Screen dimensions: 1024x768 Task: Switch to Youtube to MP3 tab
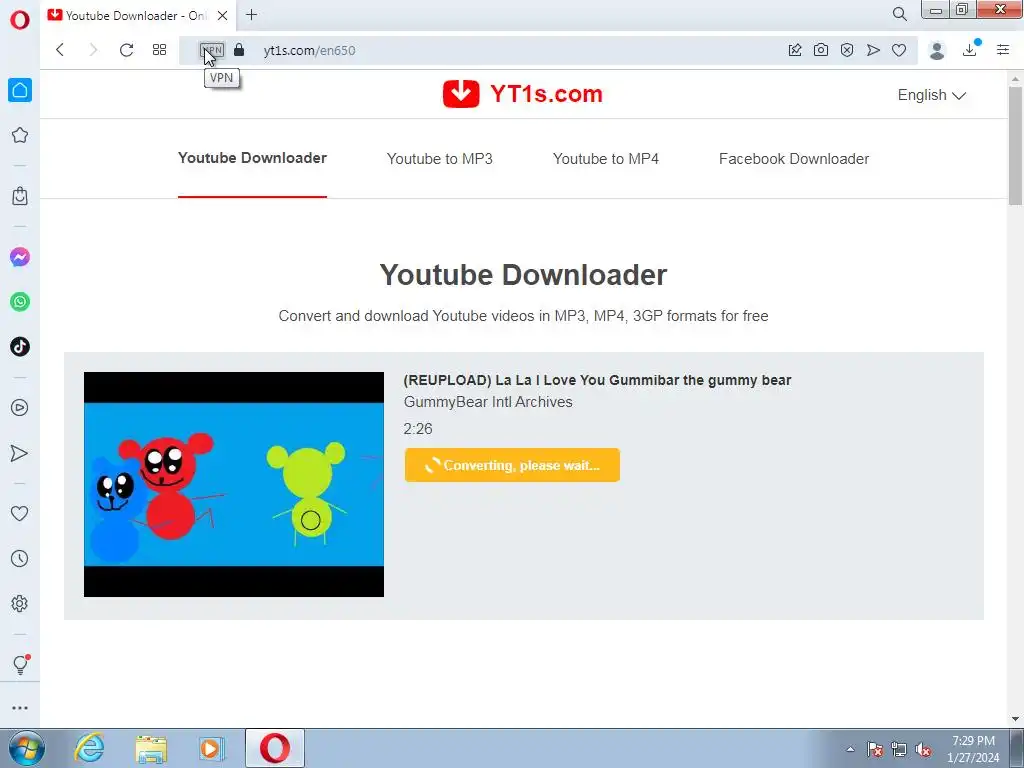tap(440, 159)
